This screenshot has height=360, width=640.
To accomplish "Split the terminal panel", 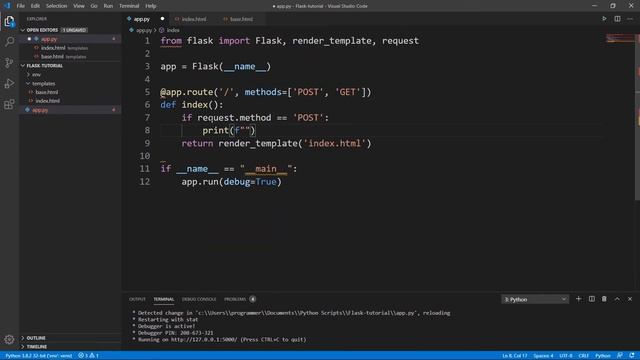I will 591,299.
